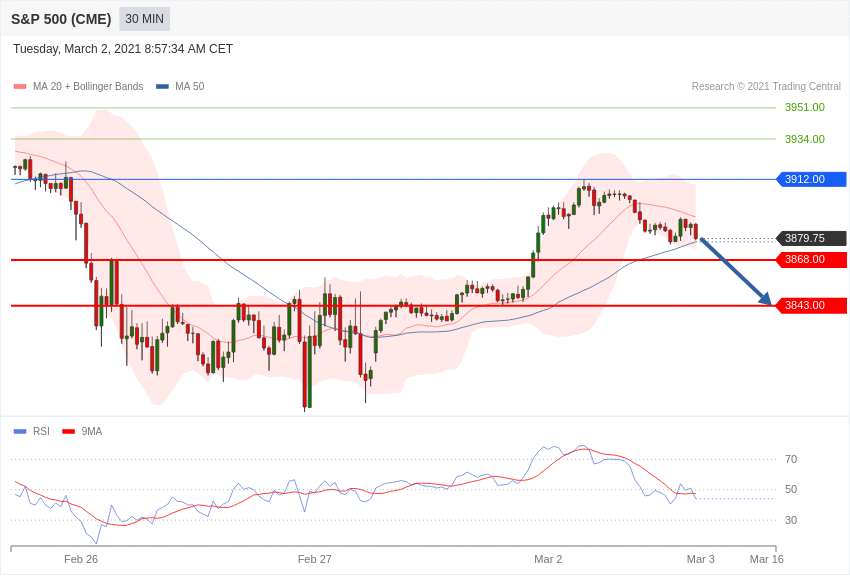This screenshot has width=850, height=576.
Task: Click the red 9MA legend swatch
Action: pos(69,431)
